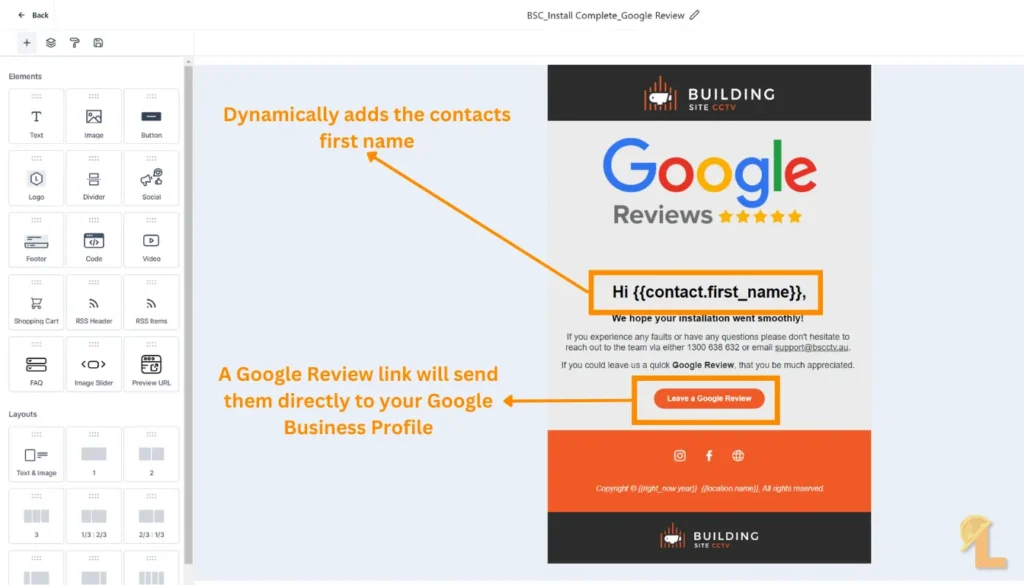The image size is (1024, 585).
Task: Choose the 2/3 : 1/3 layout
Action: [152, 516]
